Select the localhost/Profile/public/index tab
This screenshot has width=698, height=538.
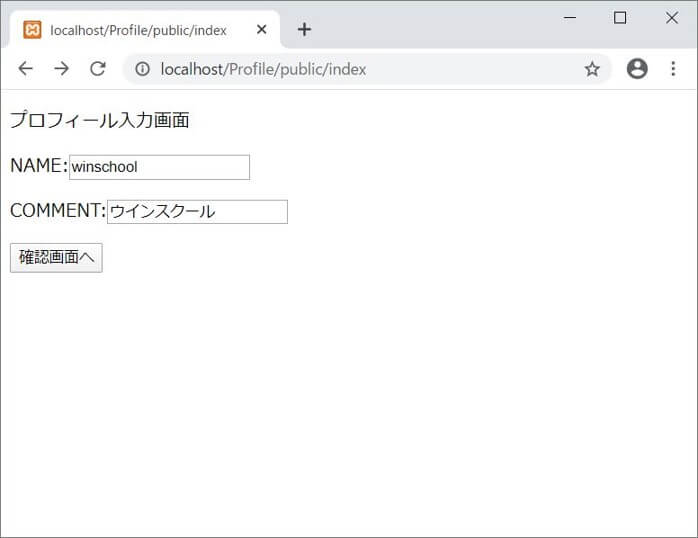pos(145,30)
